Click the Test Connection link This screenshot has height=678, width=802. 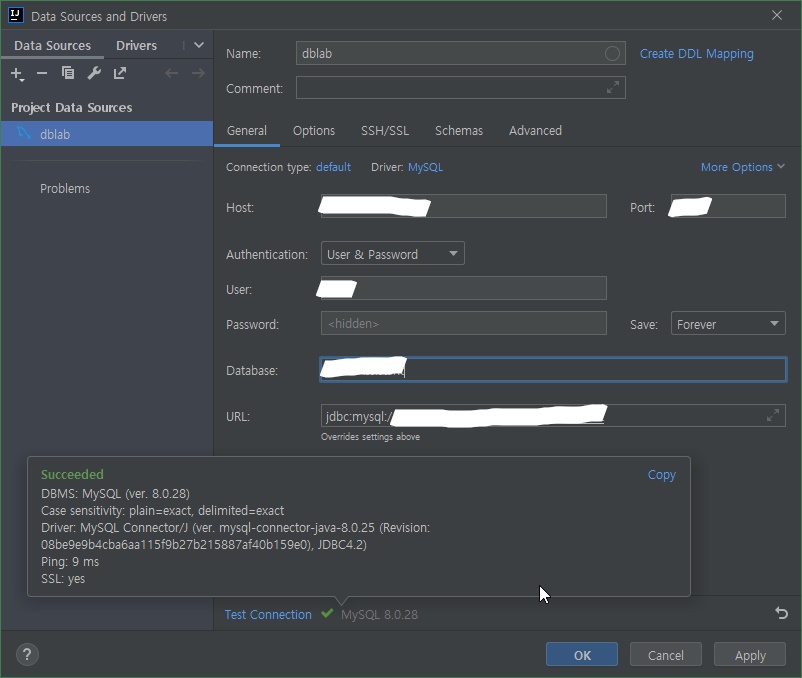pyautogui.click(x=268, y=615)
